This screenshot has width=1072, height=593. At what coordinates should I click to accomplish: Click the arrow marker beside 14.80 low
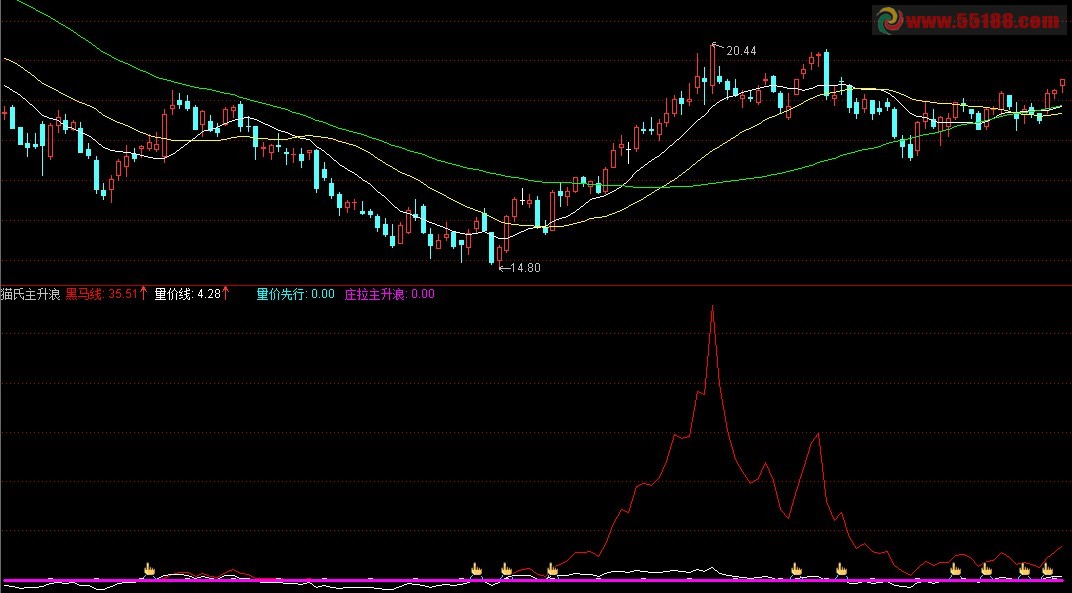coord(503,268)
